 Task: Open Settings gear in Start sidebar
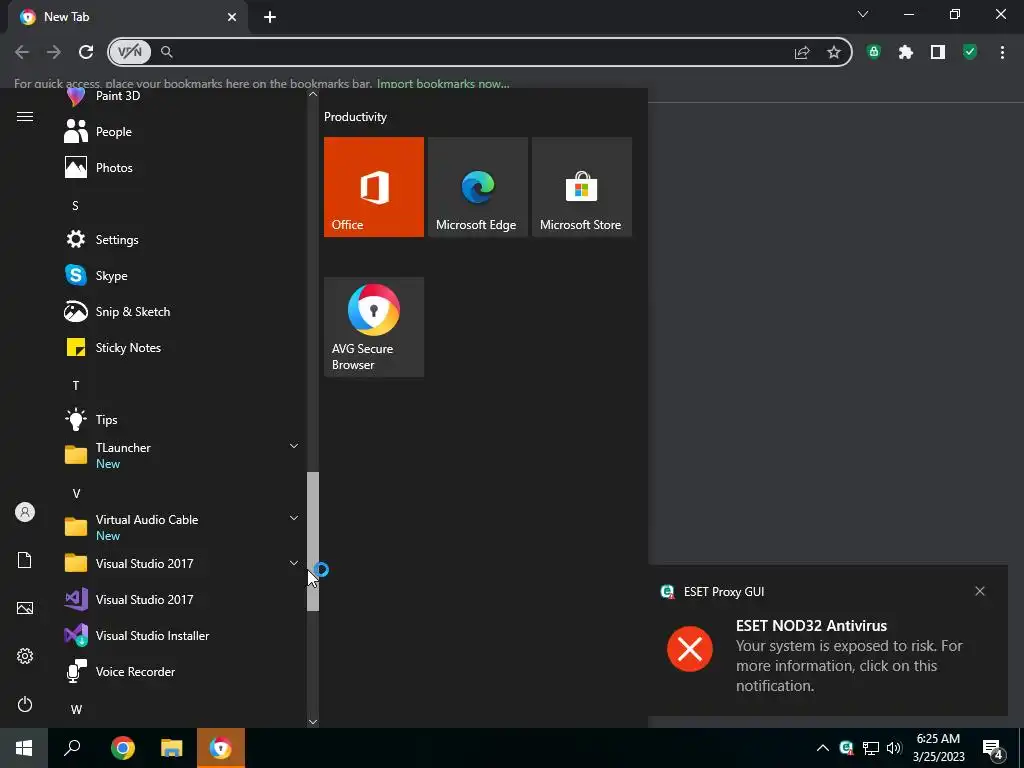(x=25, y=656)
